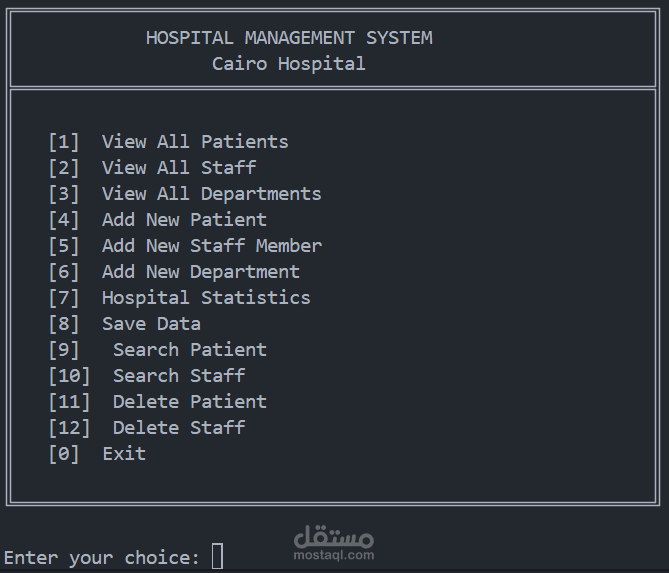Screen dimensions: 669x573
Task: Select Search Staff option
Action: pyautogui.click(x=178, y=376)
